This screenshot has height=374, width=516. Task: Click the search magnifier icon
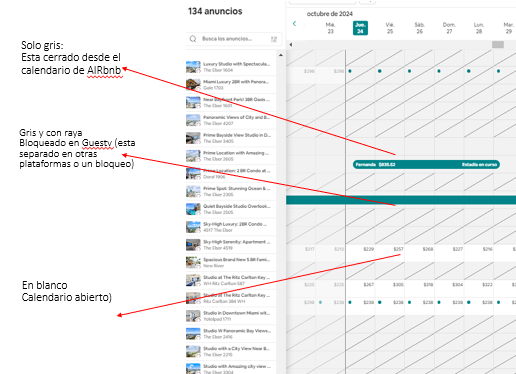193,39
